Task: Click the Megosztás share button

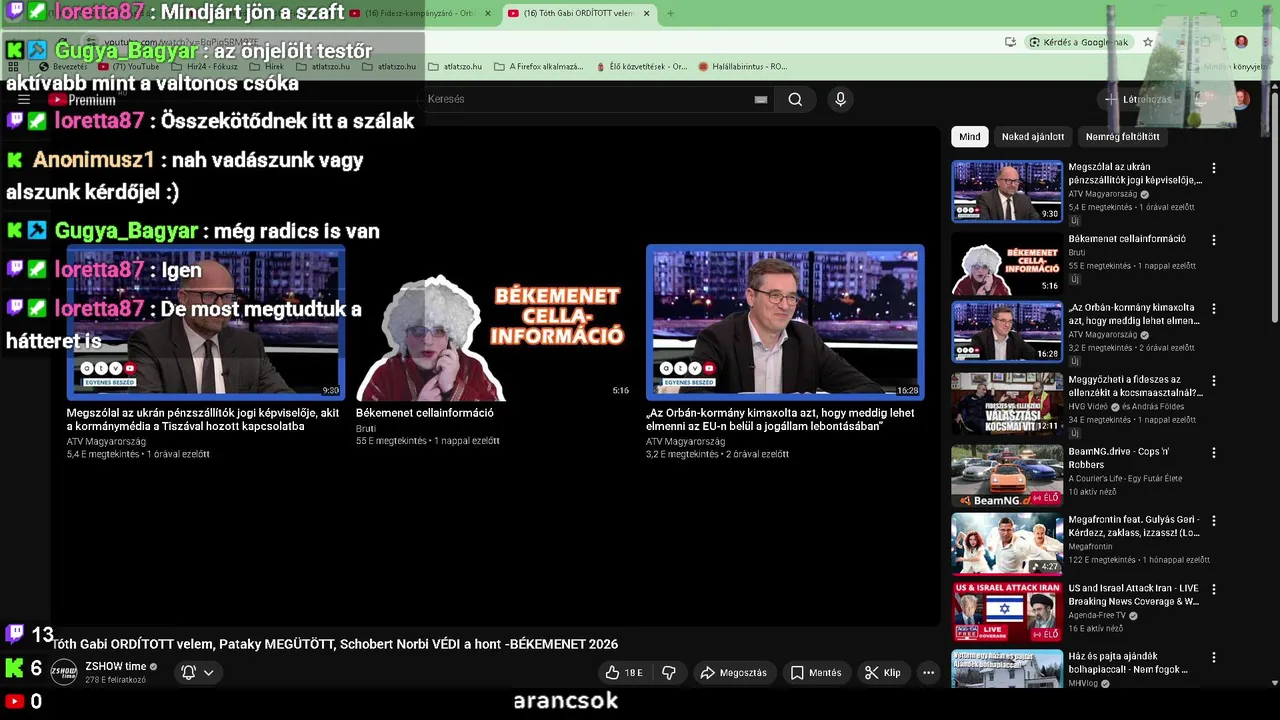Action: (733, 673)
